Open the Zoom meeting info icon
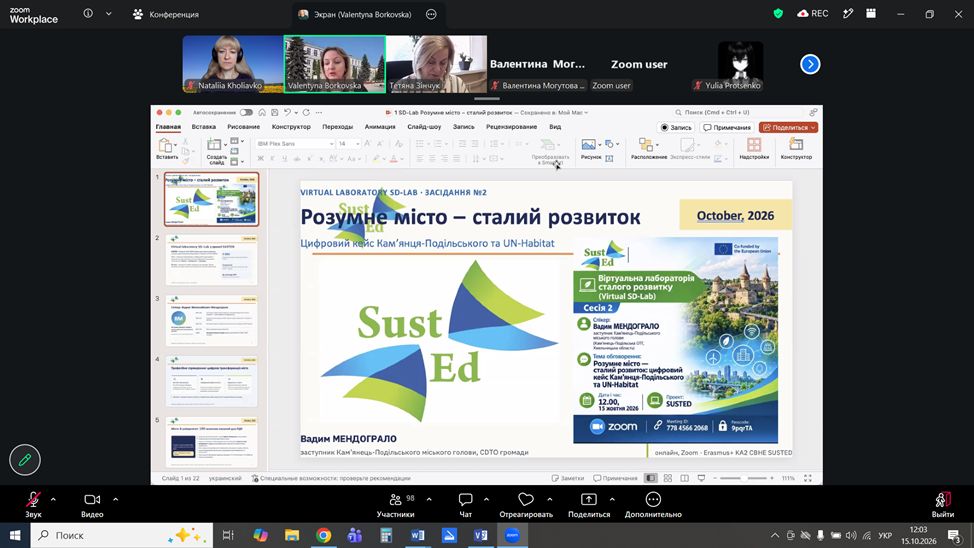This screenshot has width=974, height=548. click(x=88, y=14)
